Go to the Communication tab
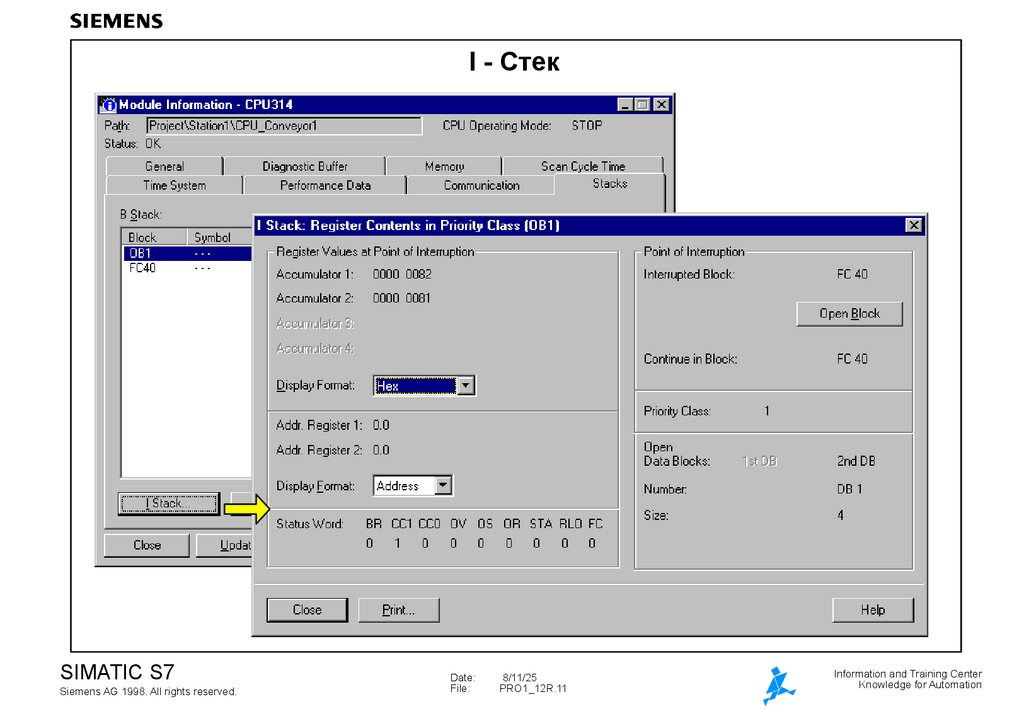 481,185
